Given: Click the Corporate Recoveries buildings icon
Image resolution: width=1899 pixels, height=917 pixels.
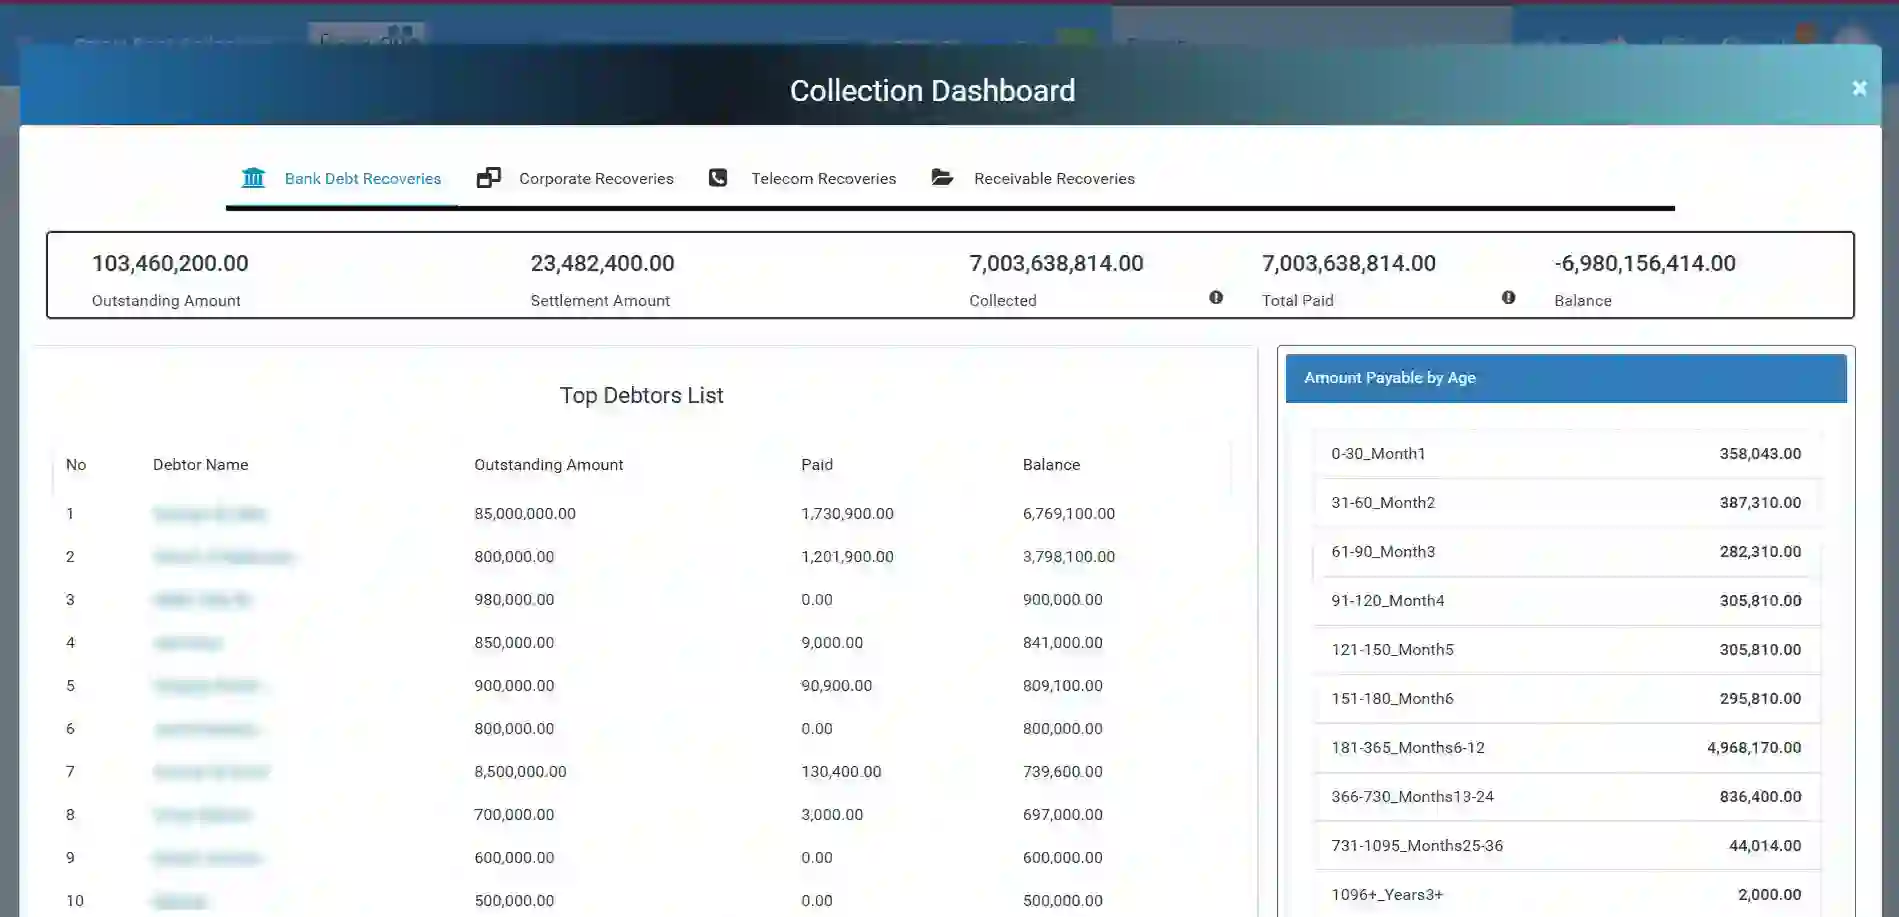Looking at the screenshot, I should 489,177.
